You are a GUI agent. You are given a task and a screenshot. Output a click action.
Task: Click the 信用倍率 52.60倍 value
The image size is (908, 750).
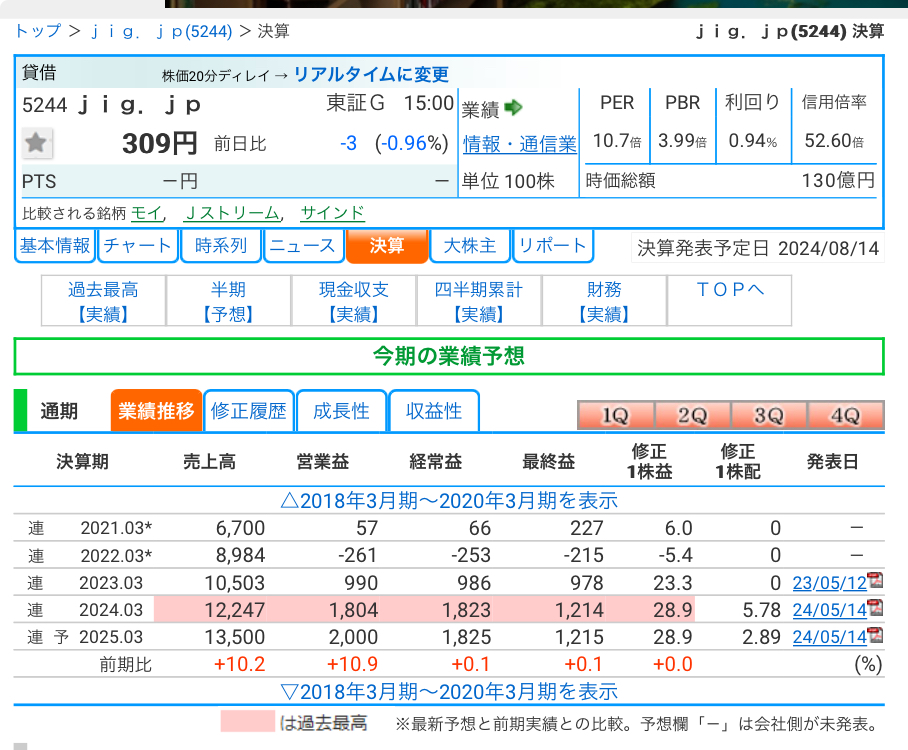tap(834, 141)
